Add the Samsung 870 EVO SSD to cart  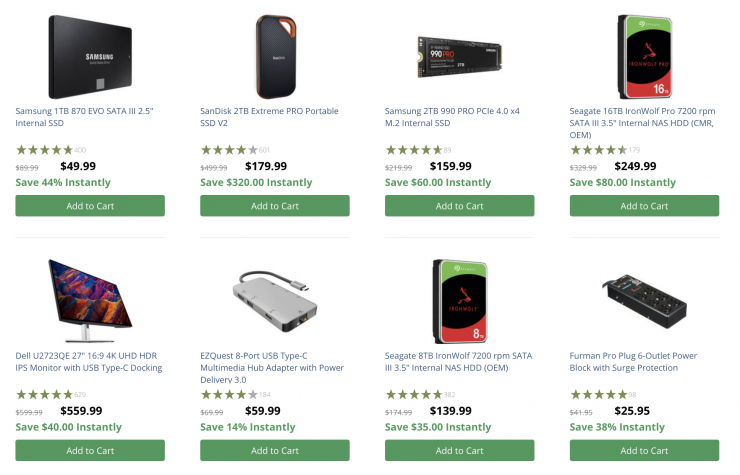[90, 206]
